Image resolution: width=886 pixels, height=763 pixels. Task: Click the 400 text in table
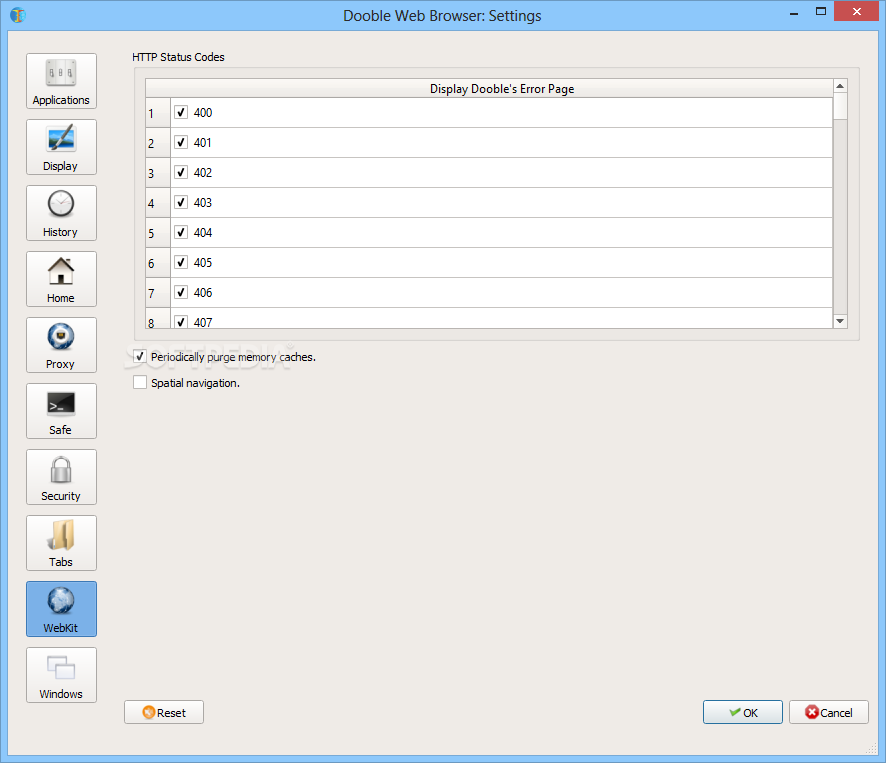tap(203, 112)
